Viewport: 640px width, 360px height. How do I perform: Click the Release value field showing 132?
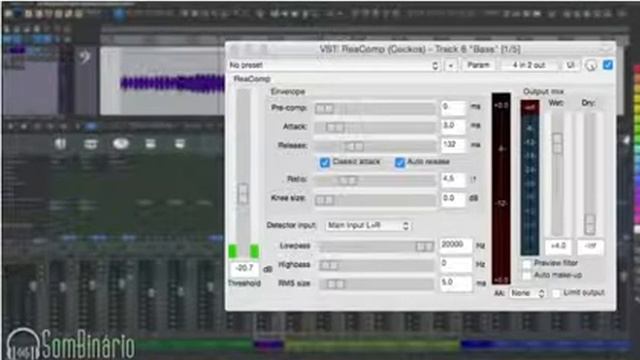pos(453,145)
